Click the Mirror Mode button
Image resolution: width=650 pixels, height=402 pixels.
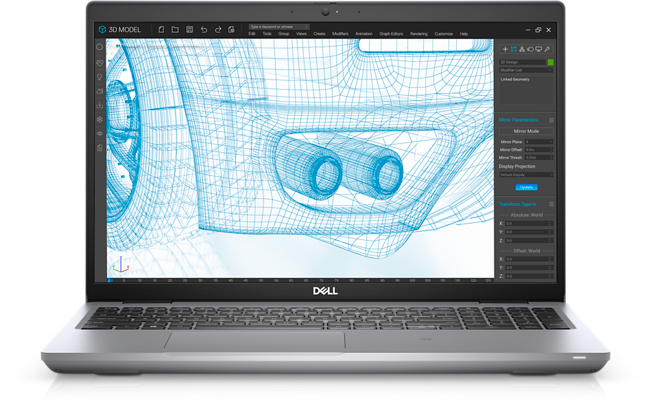(526, 131)
